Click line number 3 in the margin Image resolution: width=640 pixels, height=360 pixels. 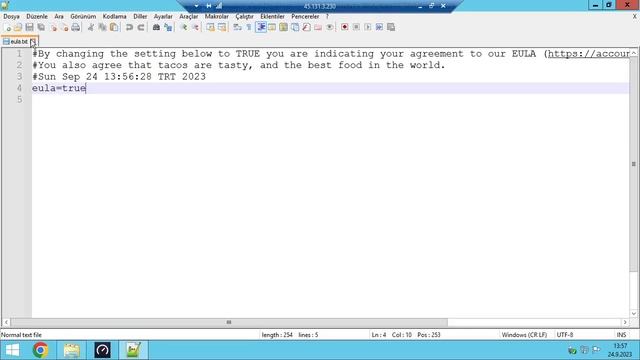19,77
